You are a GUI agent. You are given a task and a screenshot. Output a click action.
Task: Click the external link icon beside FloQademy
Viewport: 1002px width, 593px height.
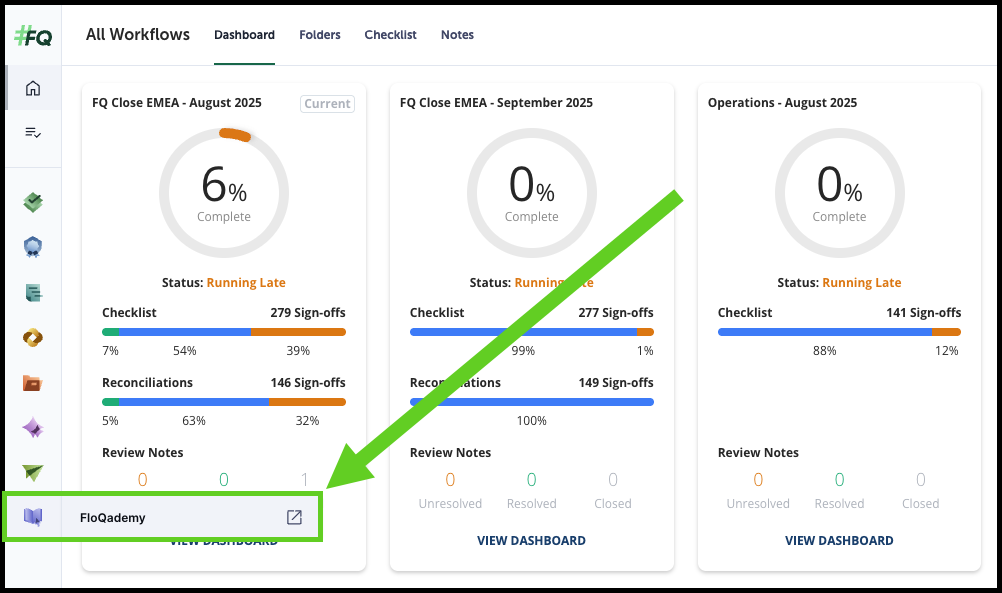click(294, 517)
